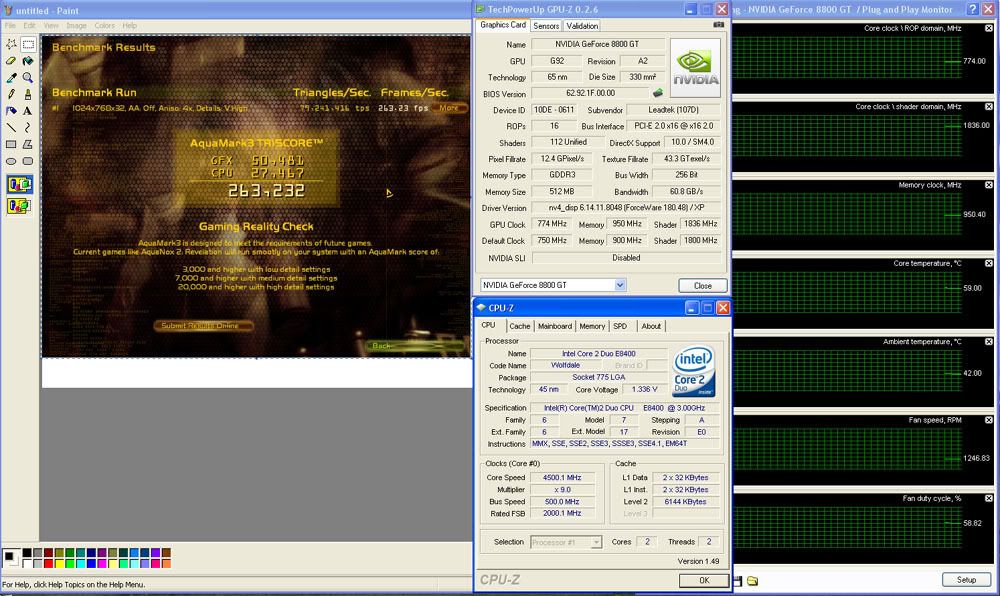Select the Rounded Rectangle tool

point(28,161)
